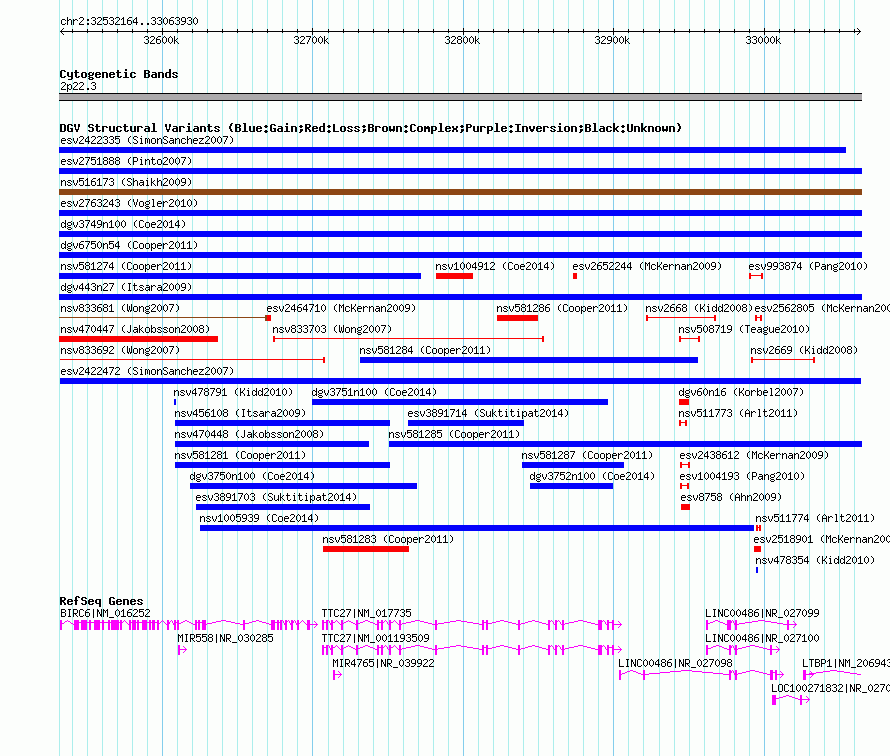The width and height of the screenshot is (890, 756).
Task: Select nsv511773 (Arlt2011) label
Action: 738,413
